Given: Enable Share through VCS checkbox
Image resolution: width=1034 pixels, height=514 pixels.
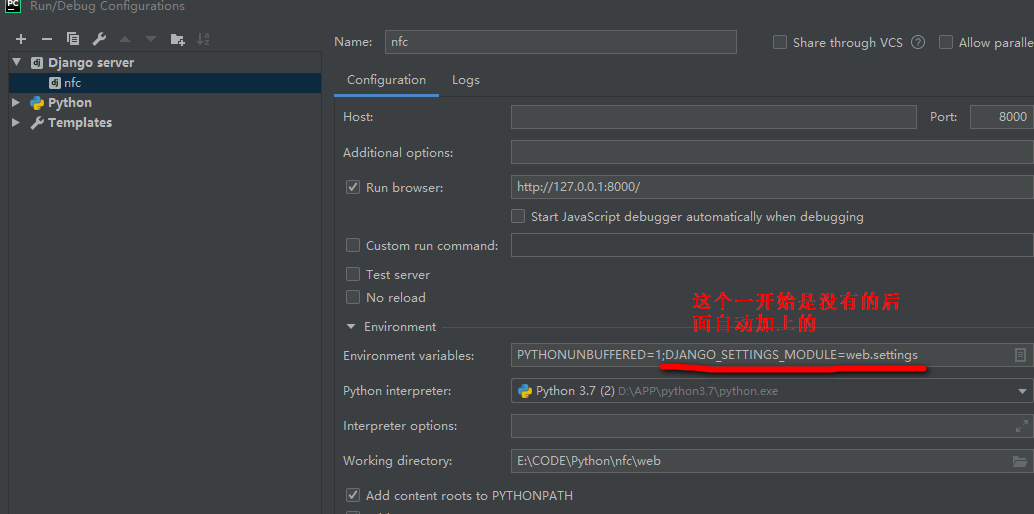Looking at the screenshot, I should (780, 42).
